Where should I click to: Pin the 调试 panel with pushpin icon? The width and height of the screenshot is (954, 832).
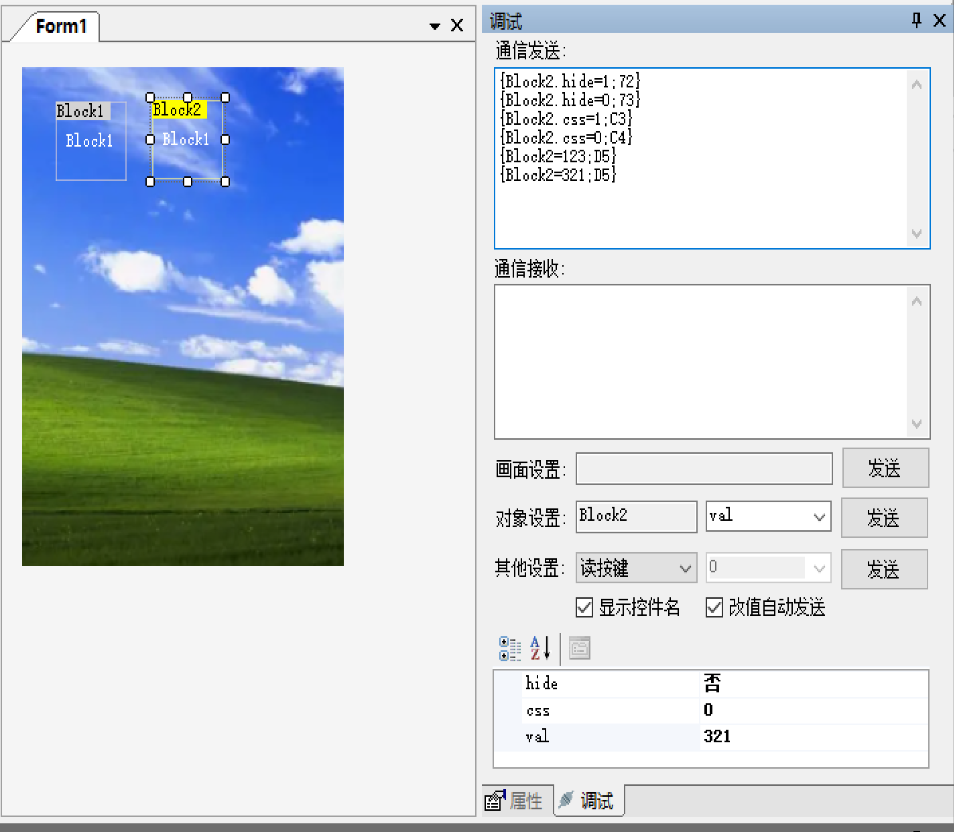916,21
